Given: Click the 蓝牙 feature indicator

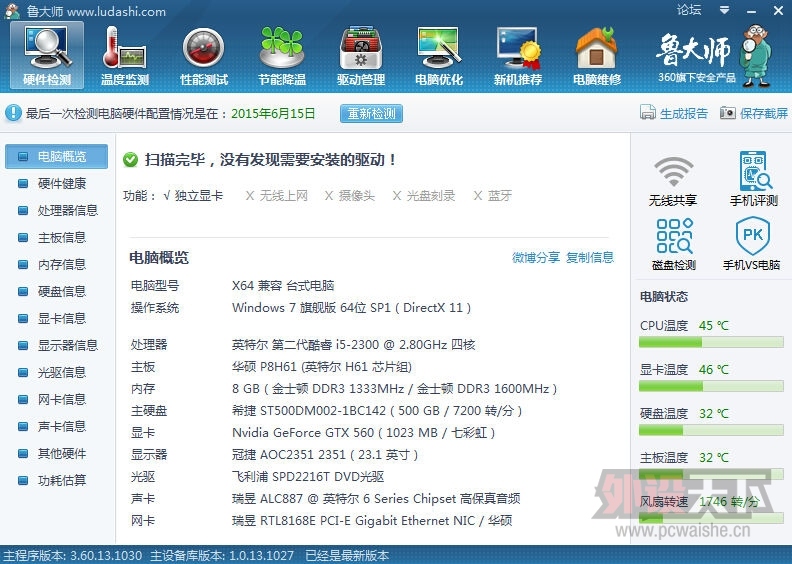Looking at the screenshot, I should (x=492, y=195).
